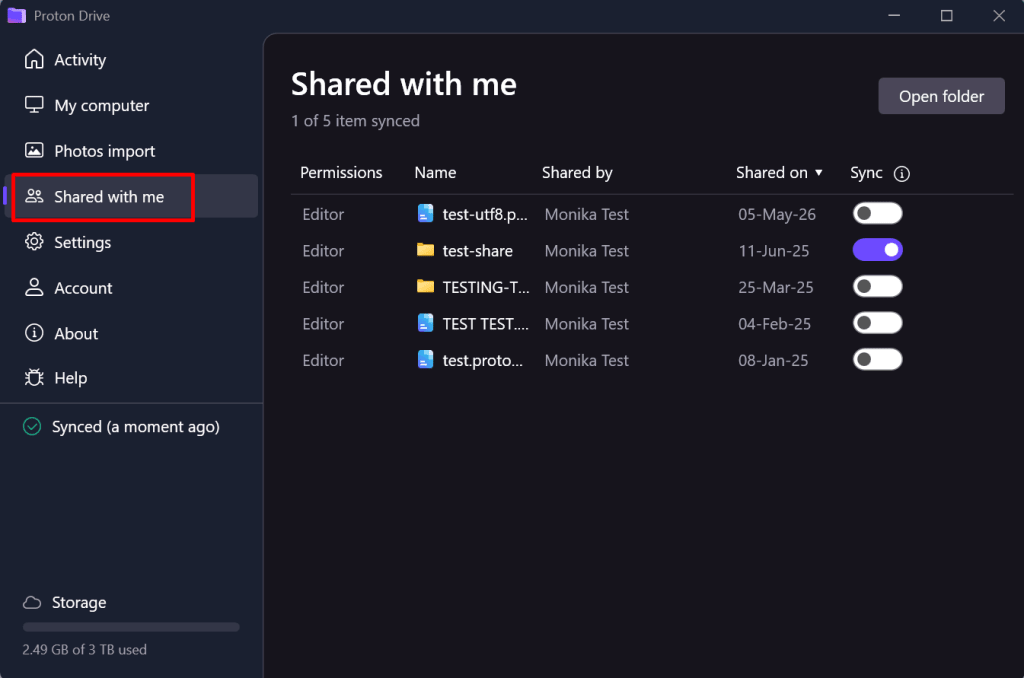Open Settings from the sidebar
1024x678 pixels.
click(132, 242)
